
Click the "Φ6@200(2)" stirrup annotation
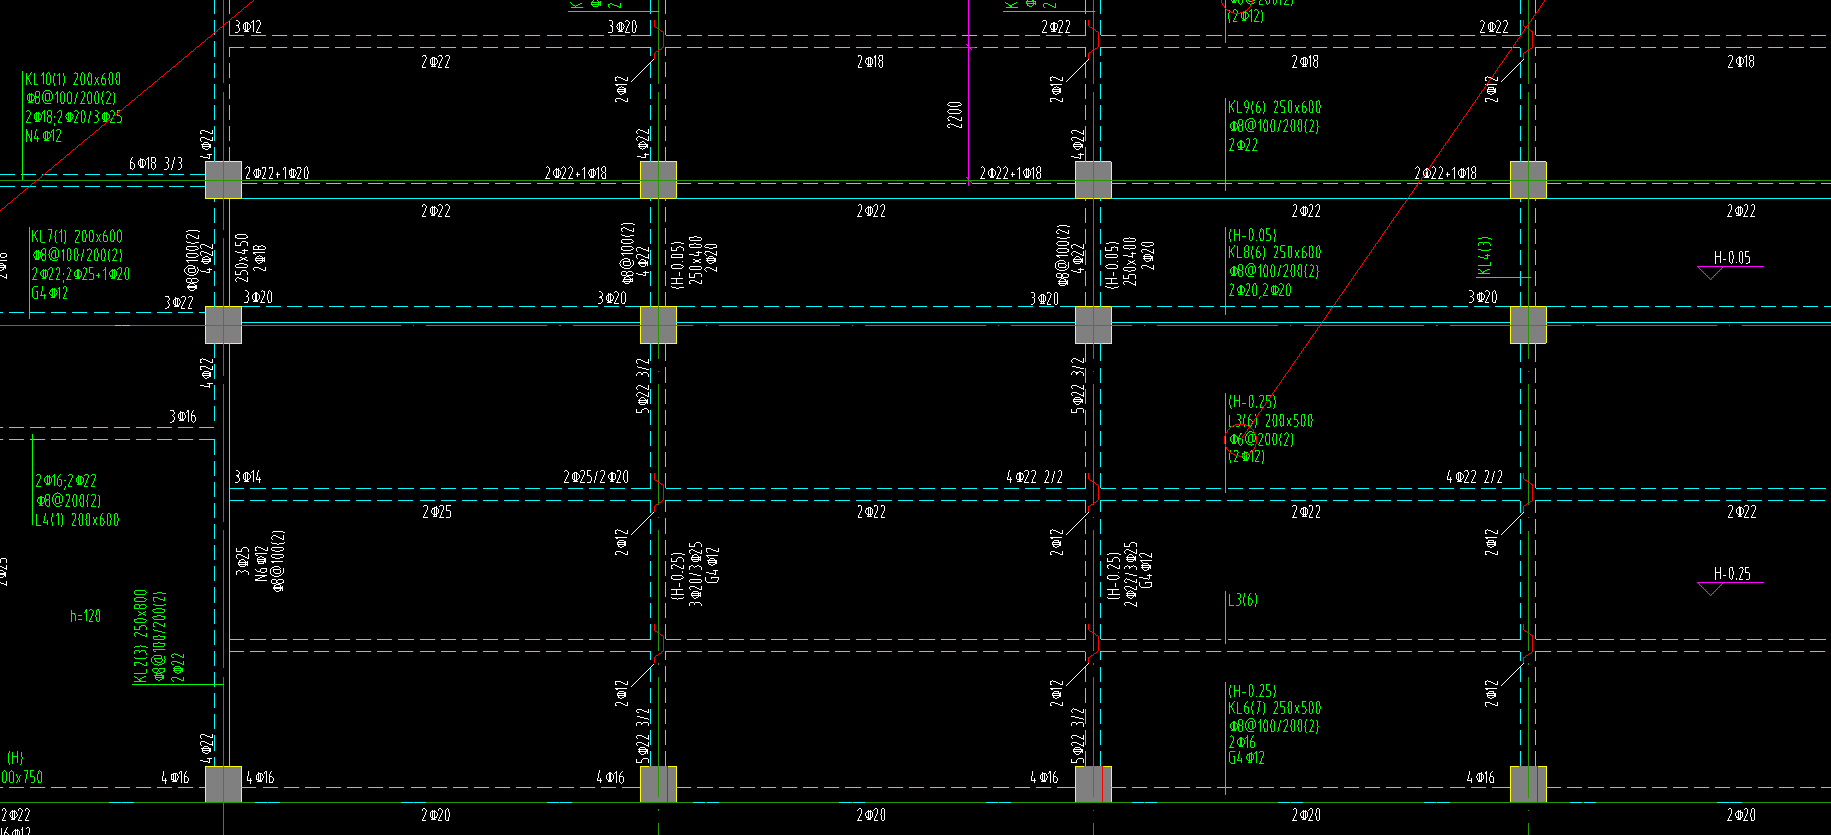1261,439
